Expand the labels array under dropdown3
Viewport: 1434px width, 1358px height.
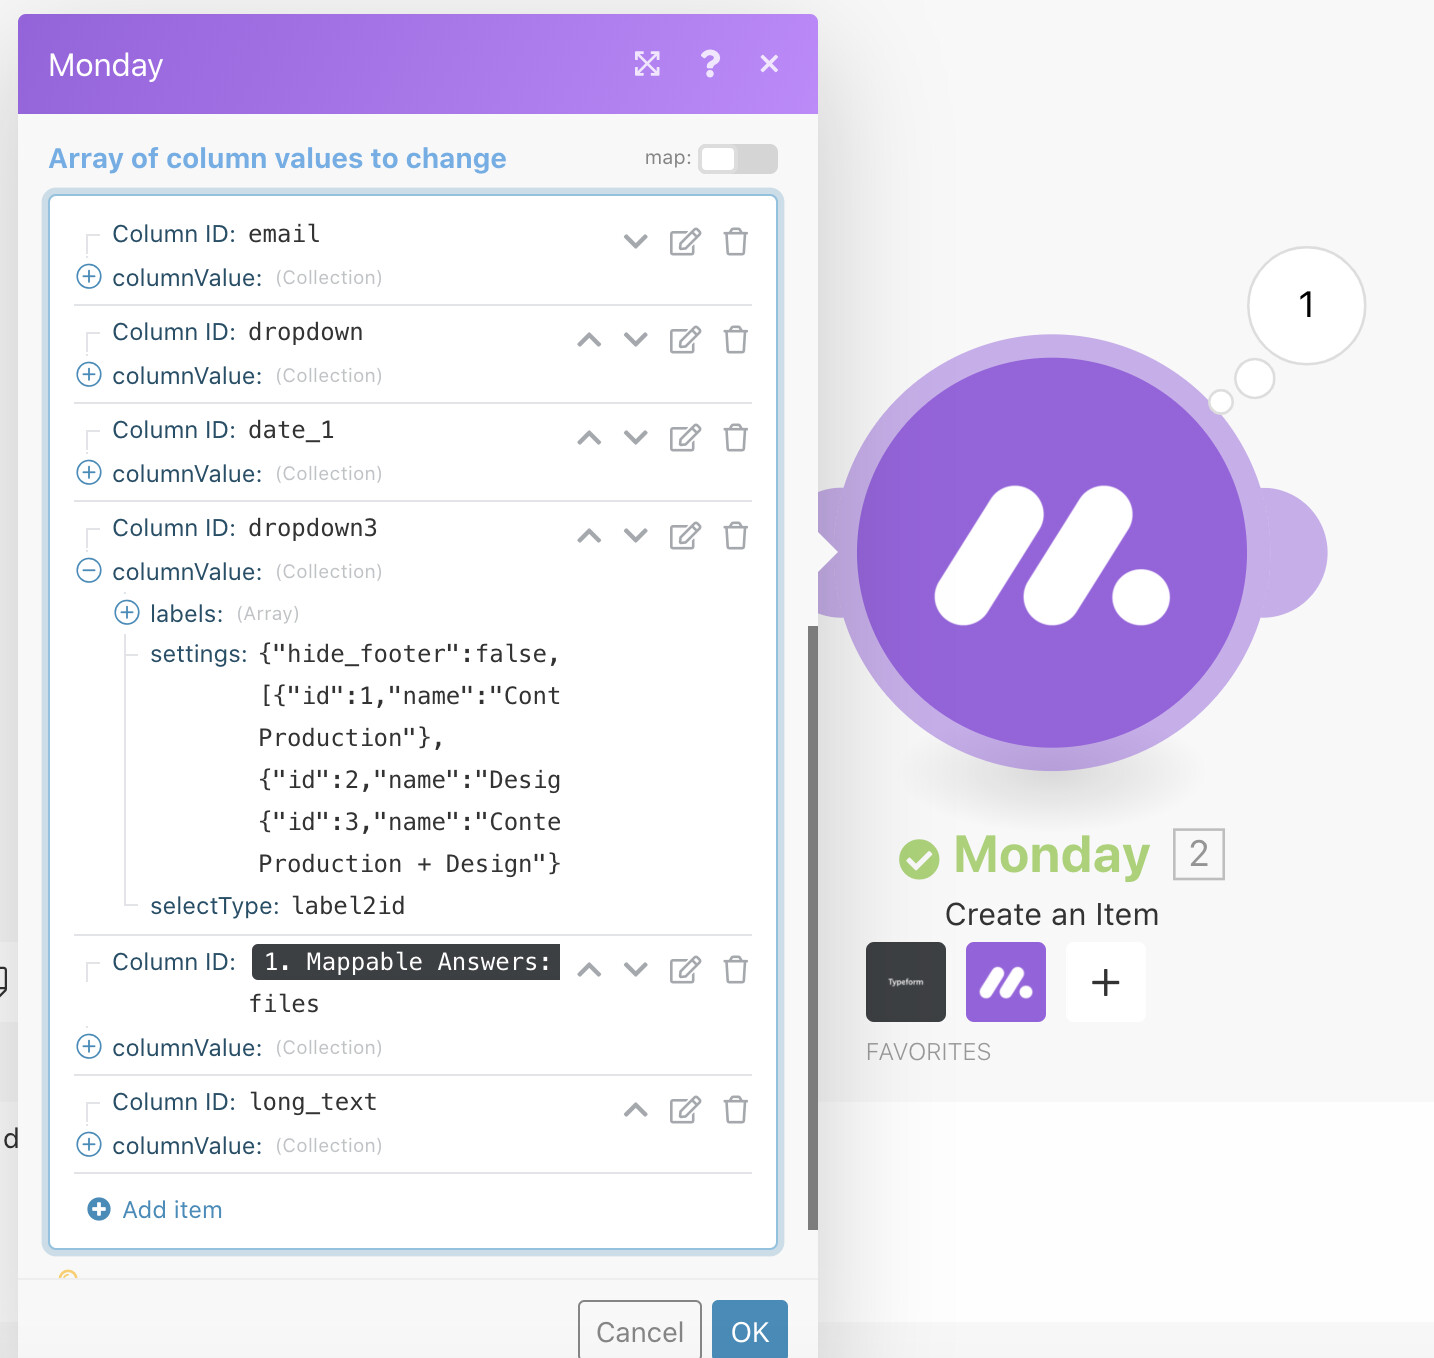point(127,612)
